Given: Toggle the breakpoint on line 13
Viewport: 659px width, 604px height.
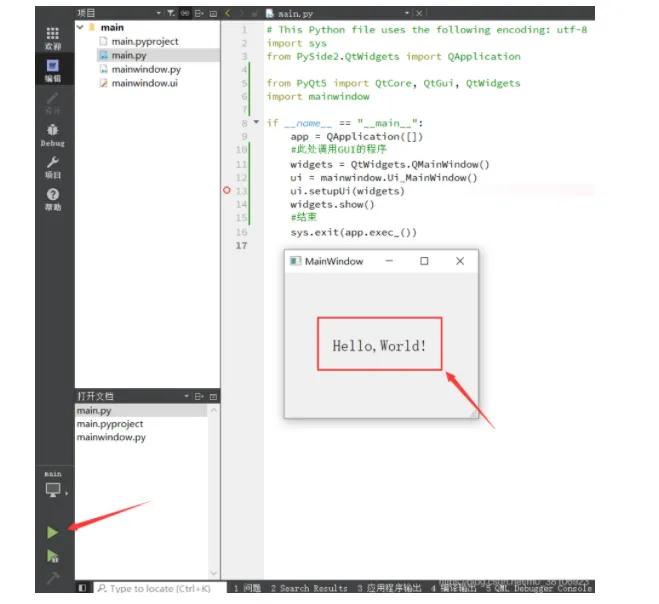Looking at the screenshot, I should (x=227, y=190).
